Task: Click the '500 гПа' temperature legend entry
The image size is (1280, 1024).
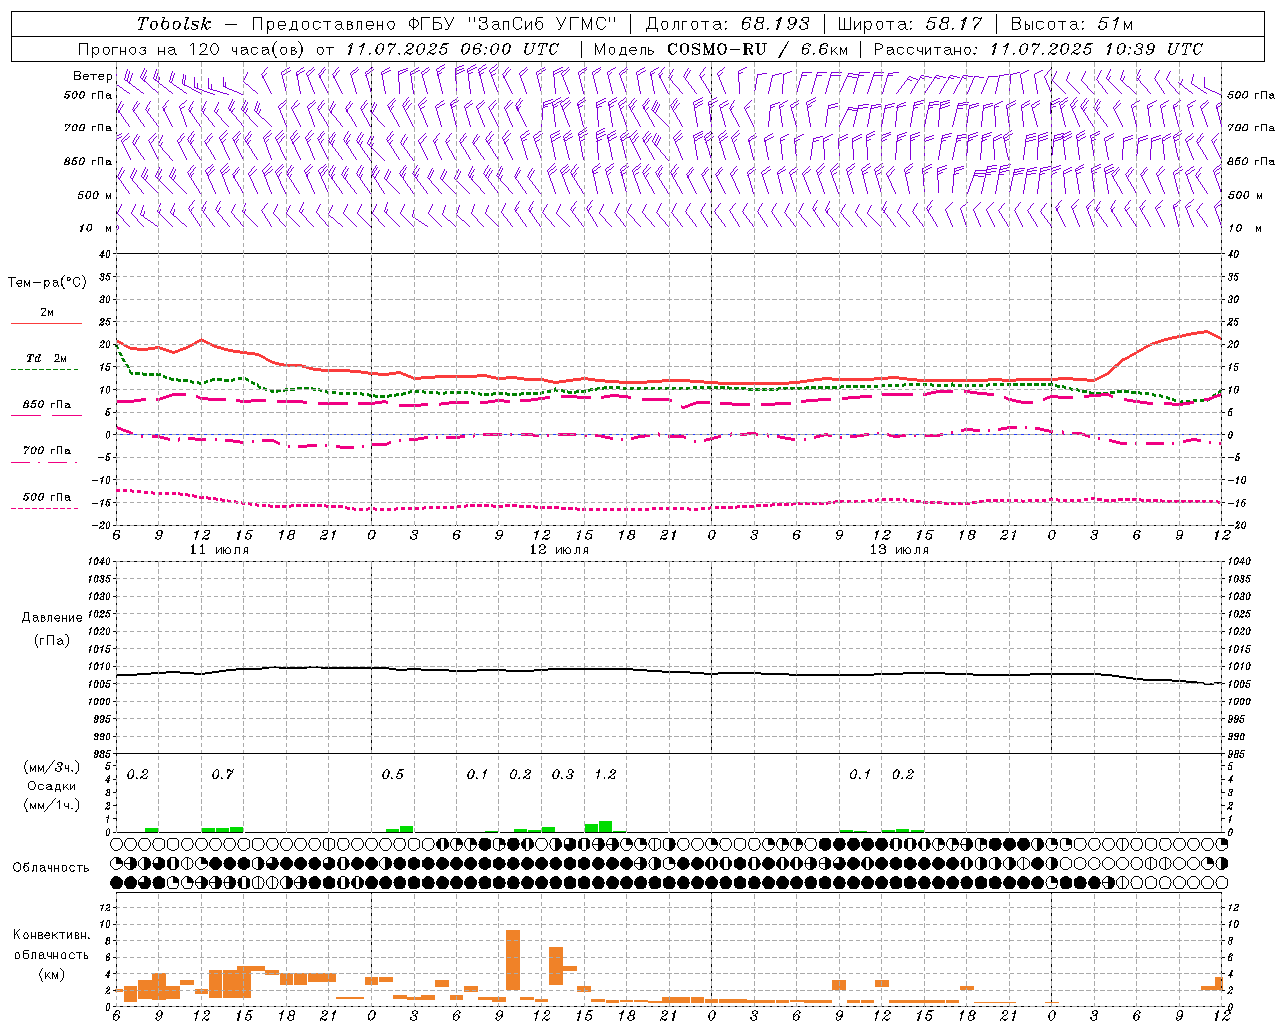Action: click(47, 497)
